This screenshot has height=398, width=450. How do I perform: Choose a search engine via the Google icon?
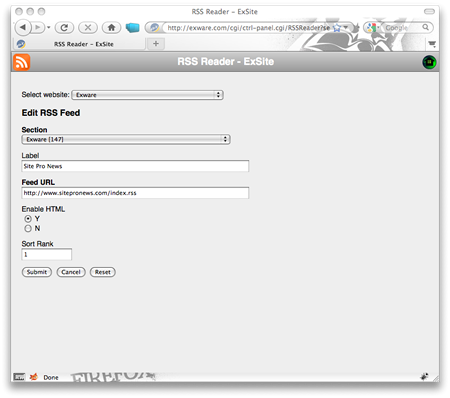(372, 28)
